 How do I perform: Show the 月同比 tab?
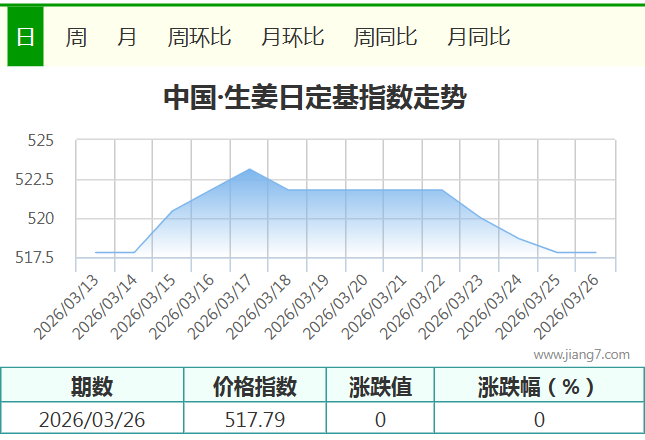tap(478, 38)
